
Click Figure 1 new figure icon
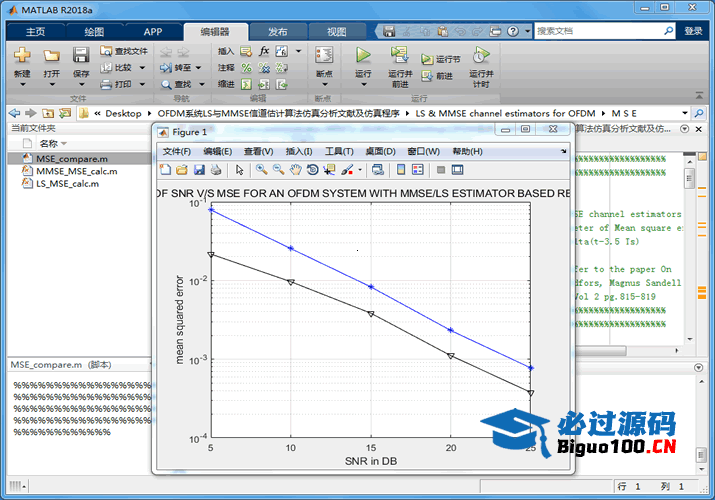point(166,170)
